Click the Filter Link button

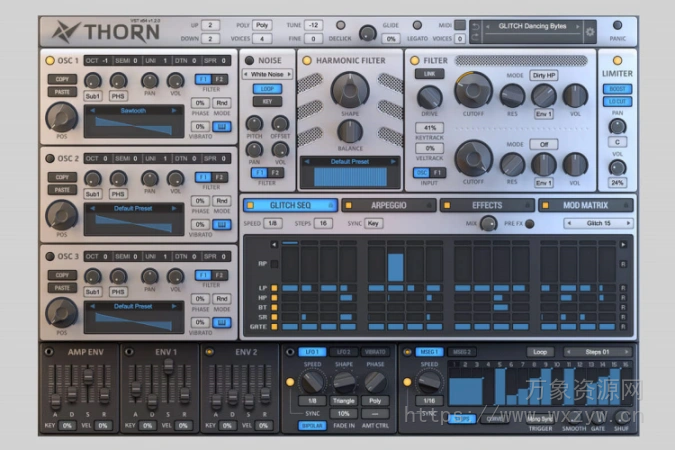[x=429, y=74]
